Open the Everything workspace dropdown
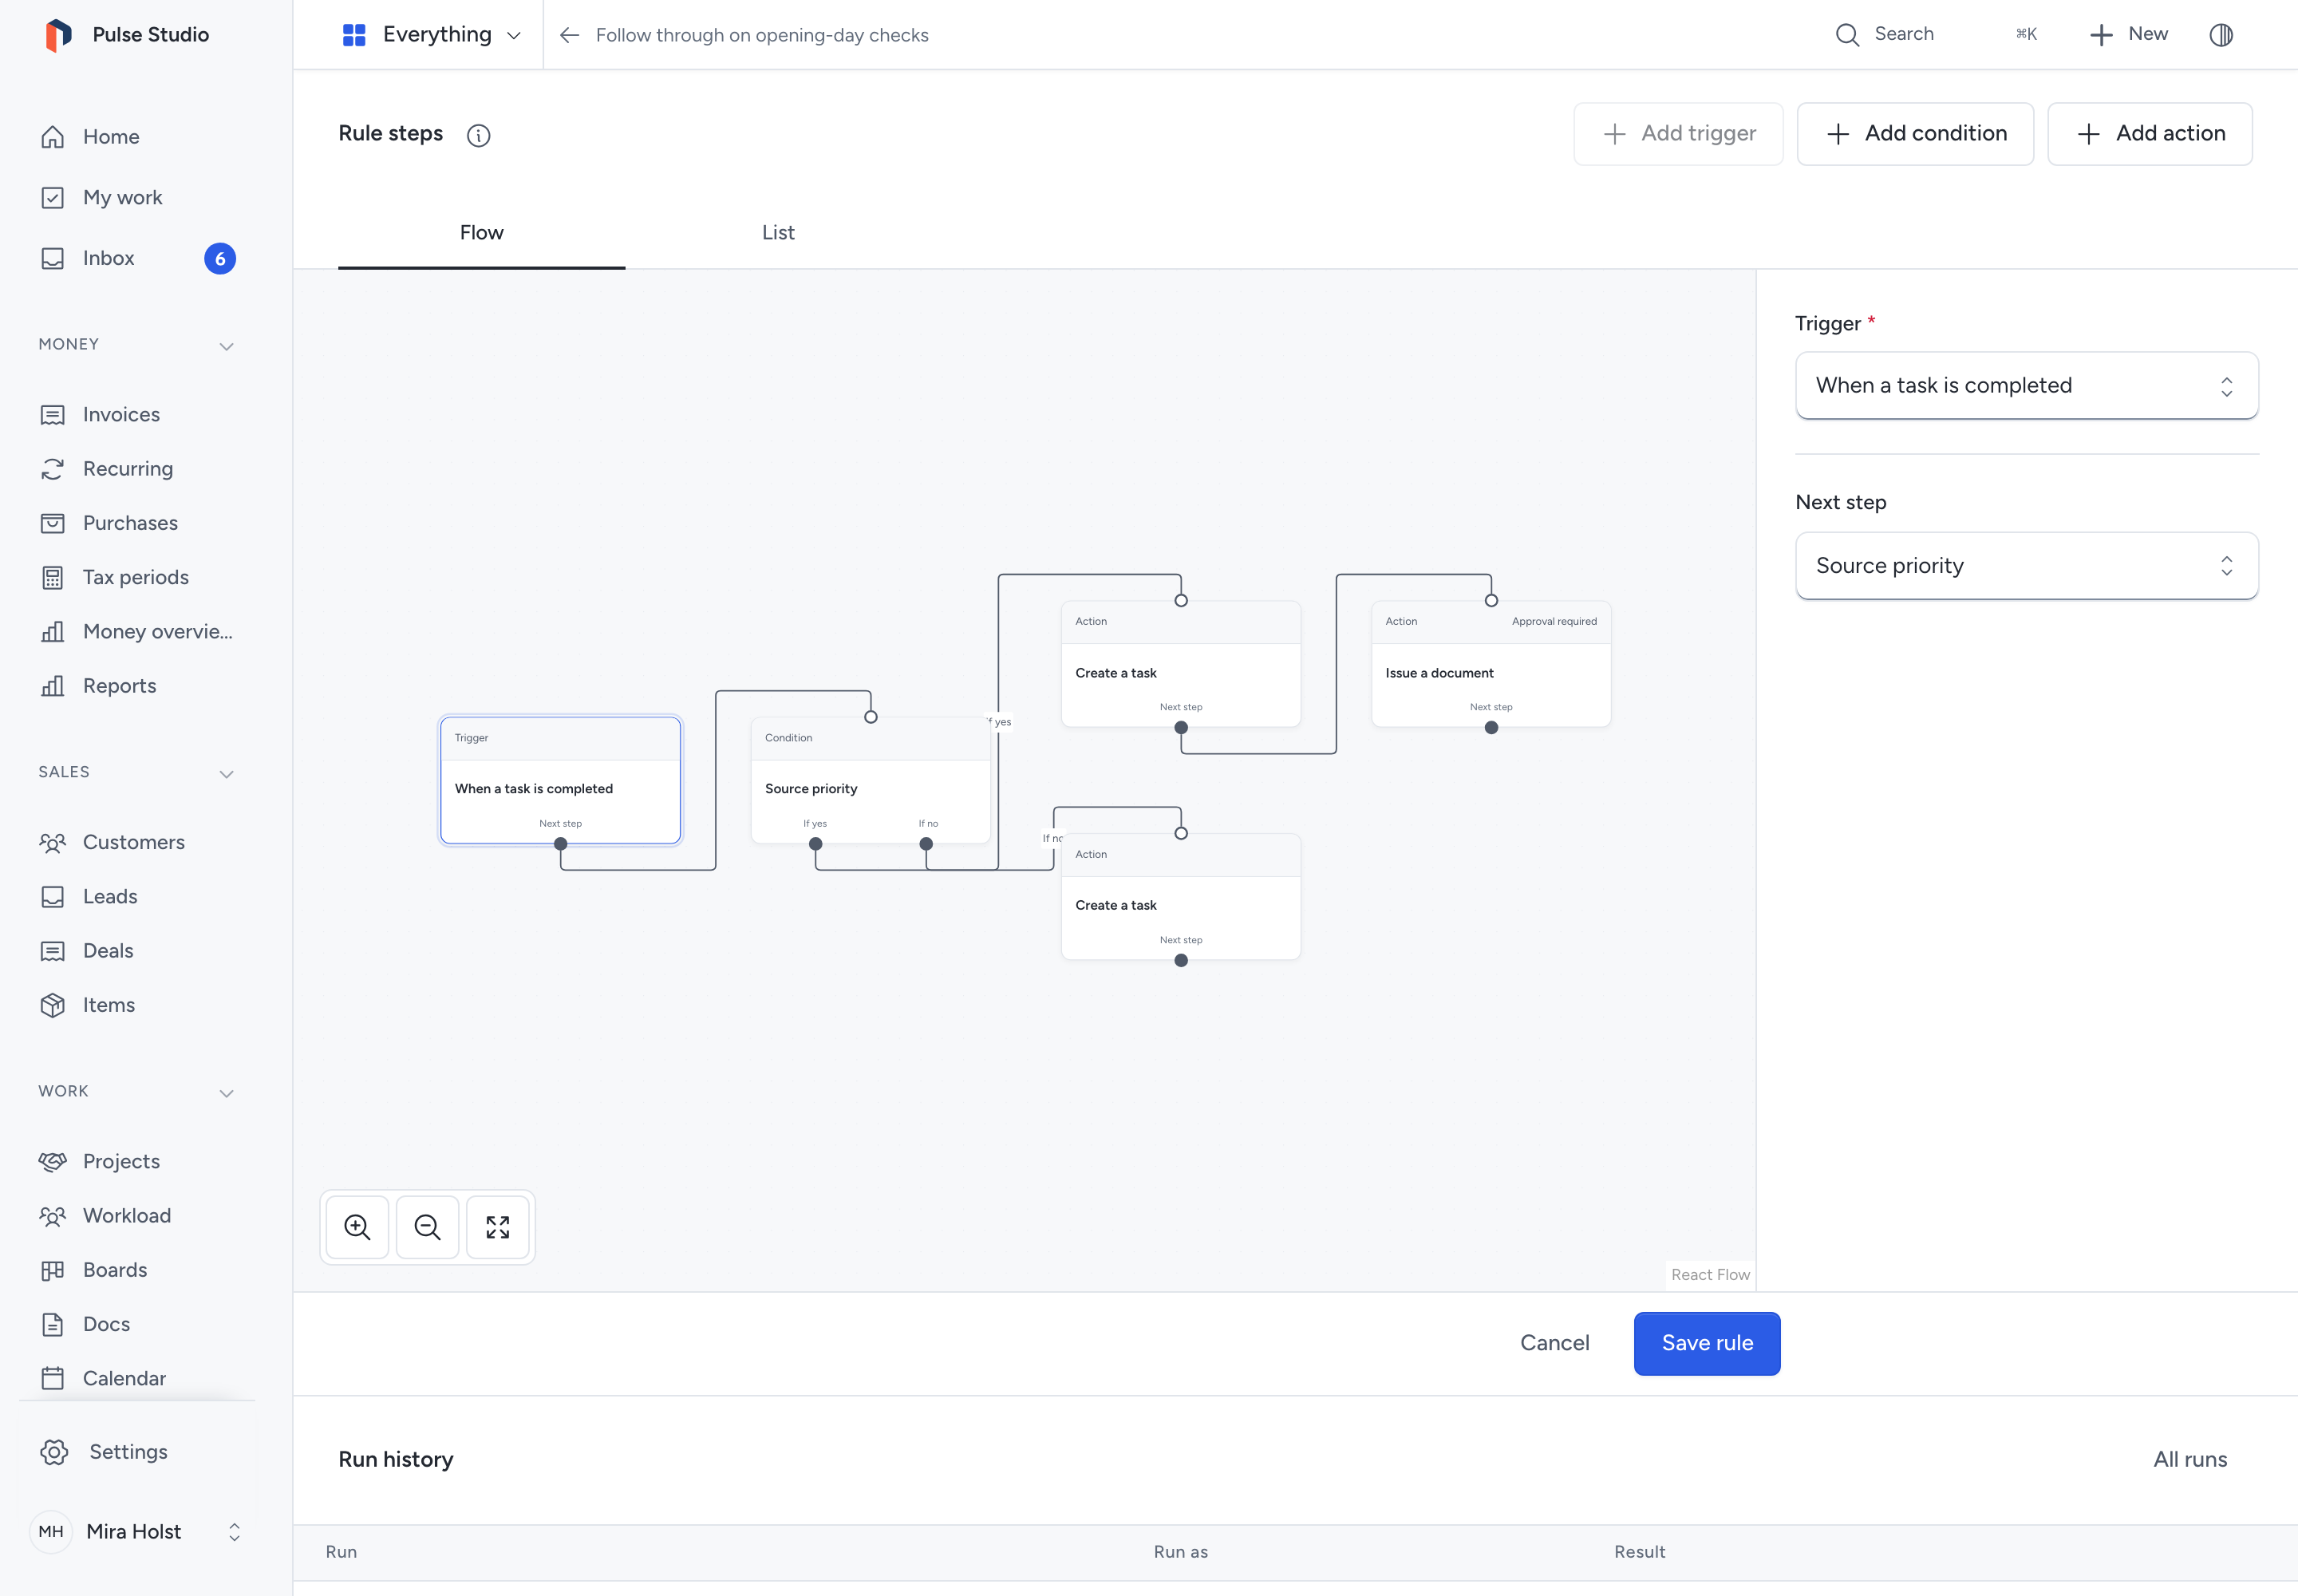This screenshot has height=1596, width=2298. [431, 35]
